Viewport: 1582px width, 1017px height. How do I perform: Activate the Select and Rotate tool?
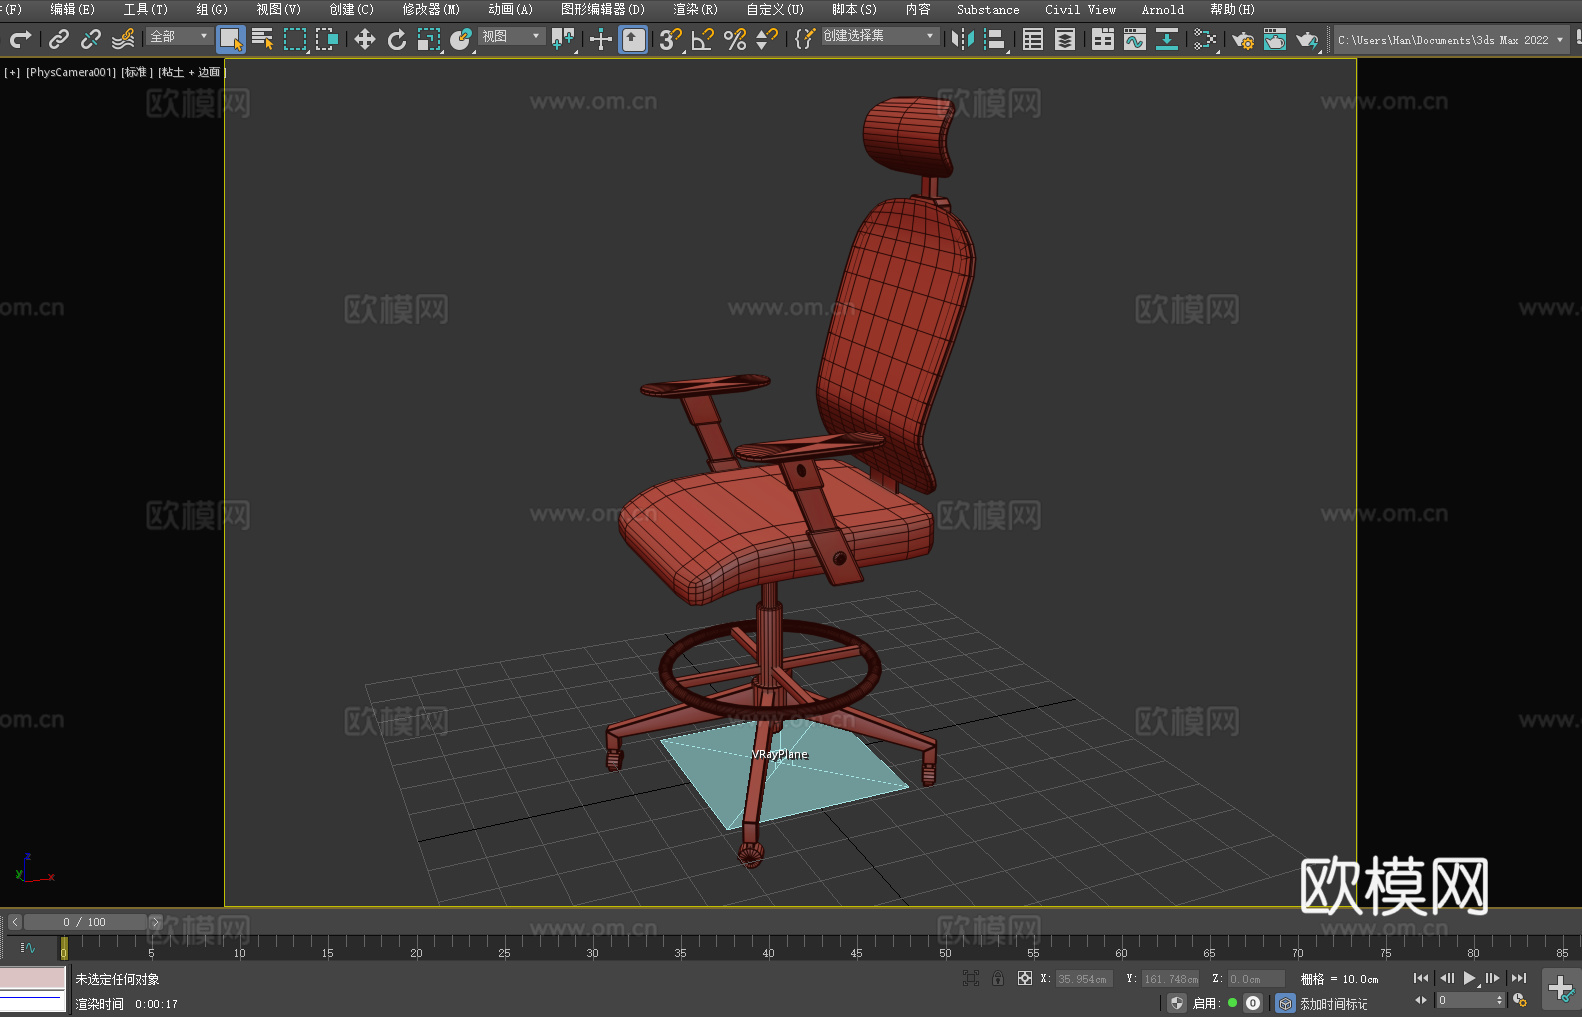click(x=397, y=39)
